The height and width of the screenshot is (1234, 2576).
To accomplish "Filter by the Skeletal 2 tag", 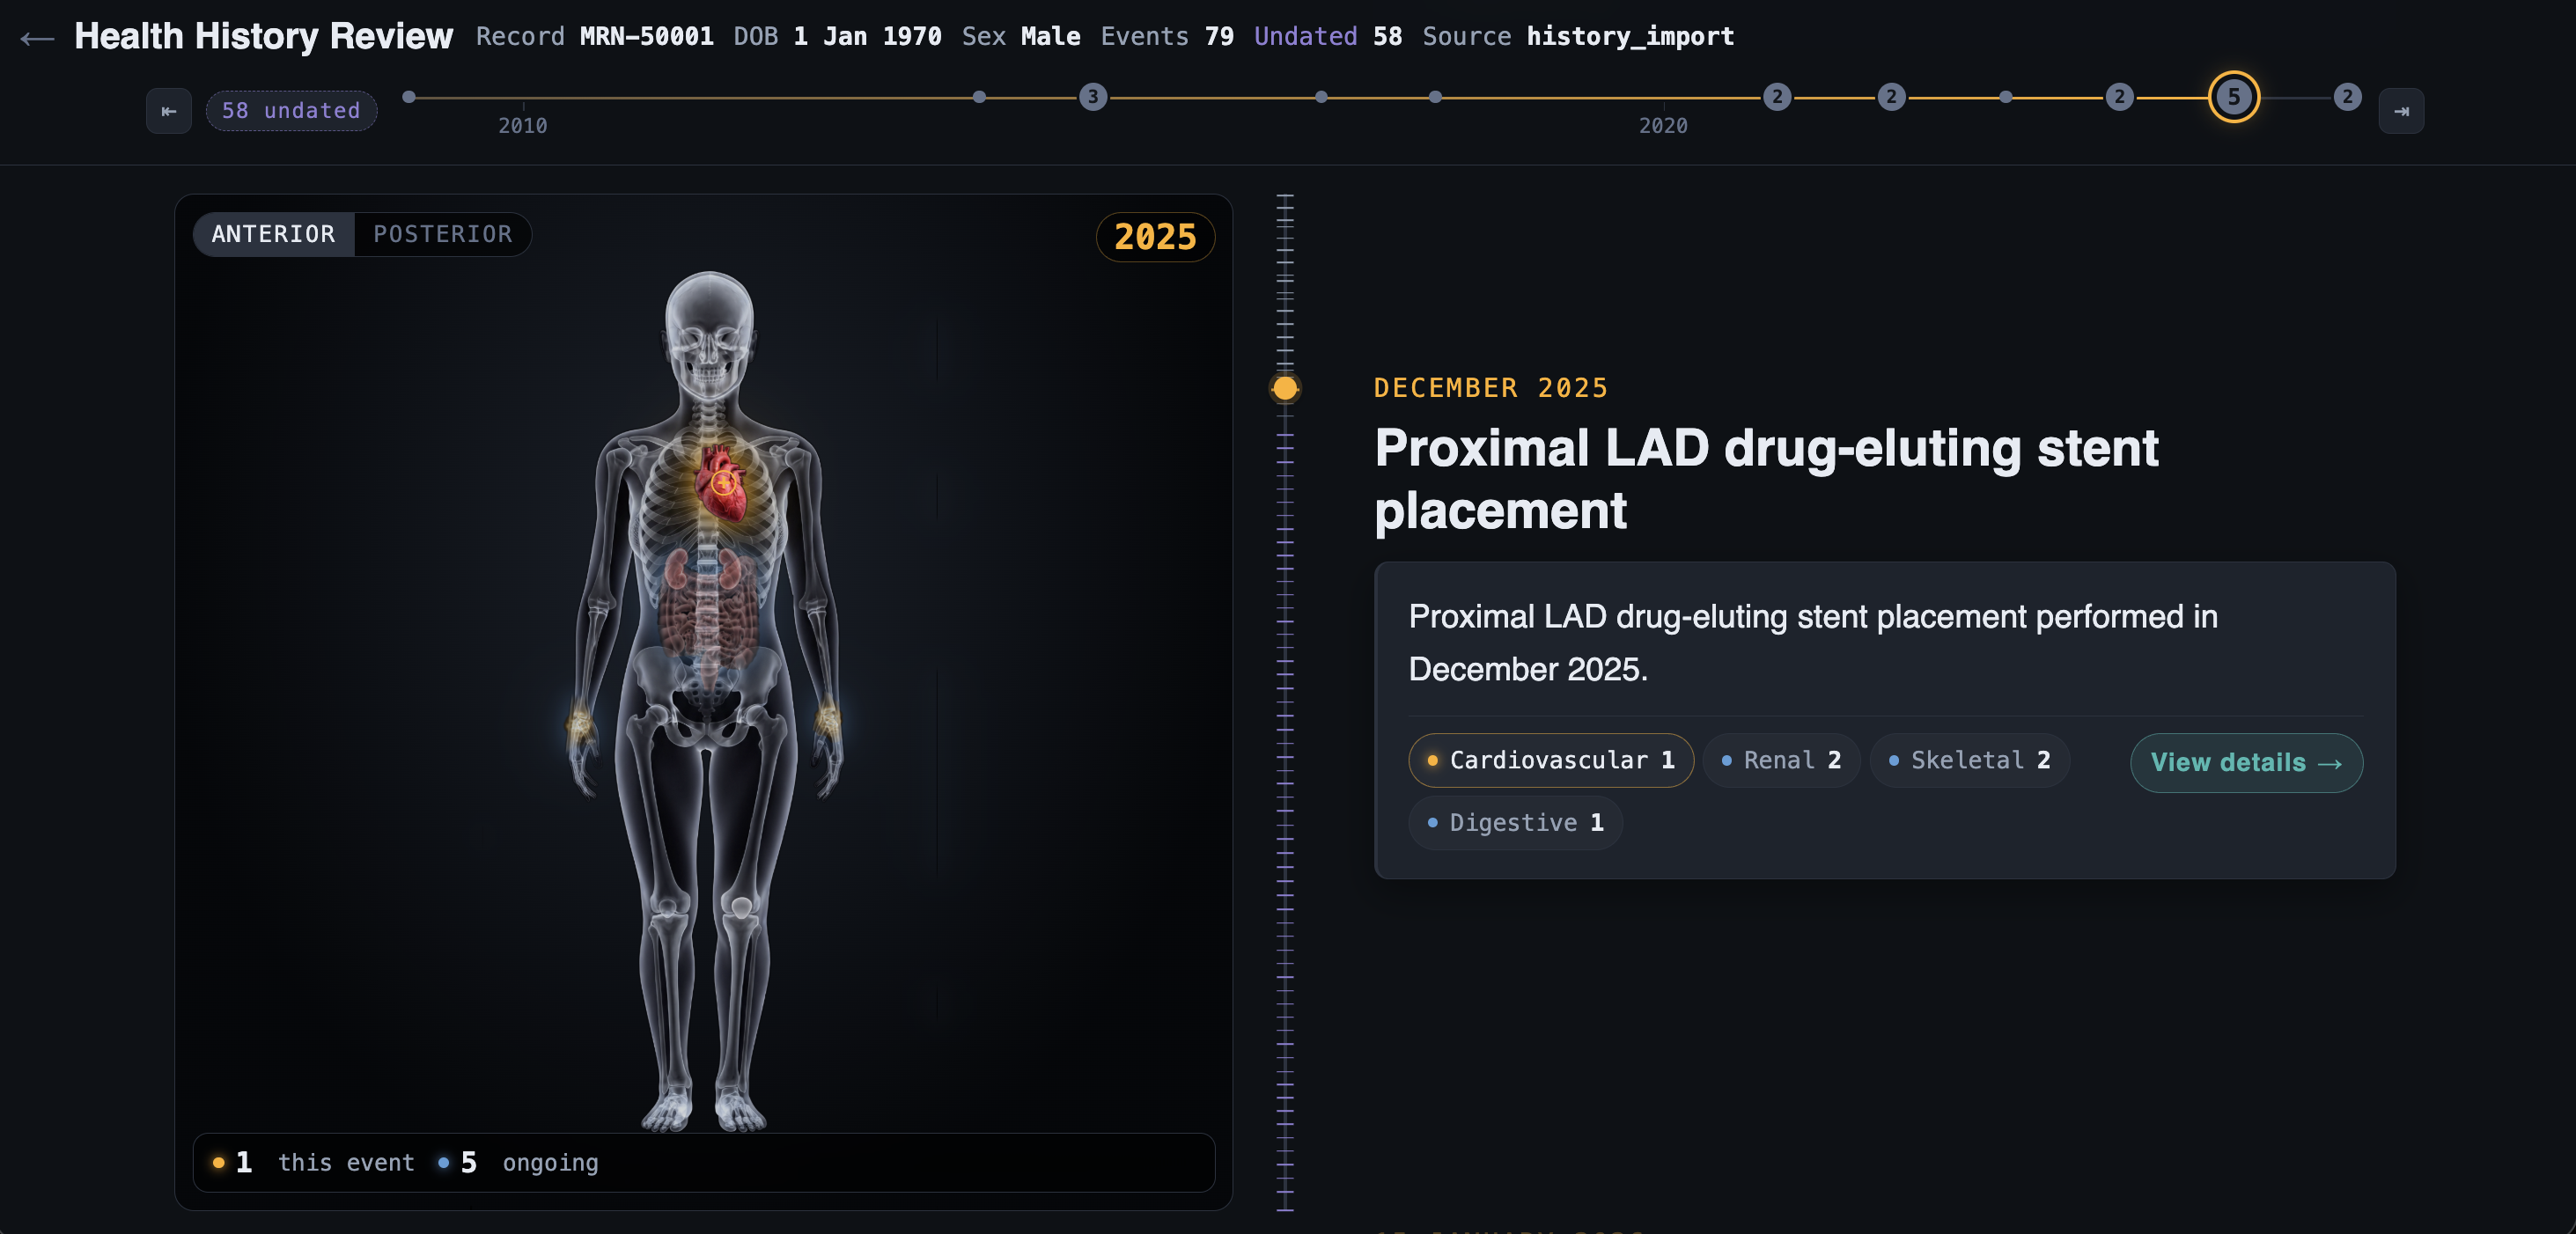I will [1969, 761].
